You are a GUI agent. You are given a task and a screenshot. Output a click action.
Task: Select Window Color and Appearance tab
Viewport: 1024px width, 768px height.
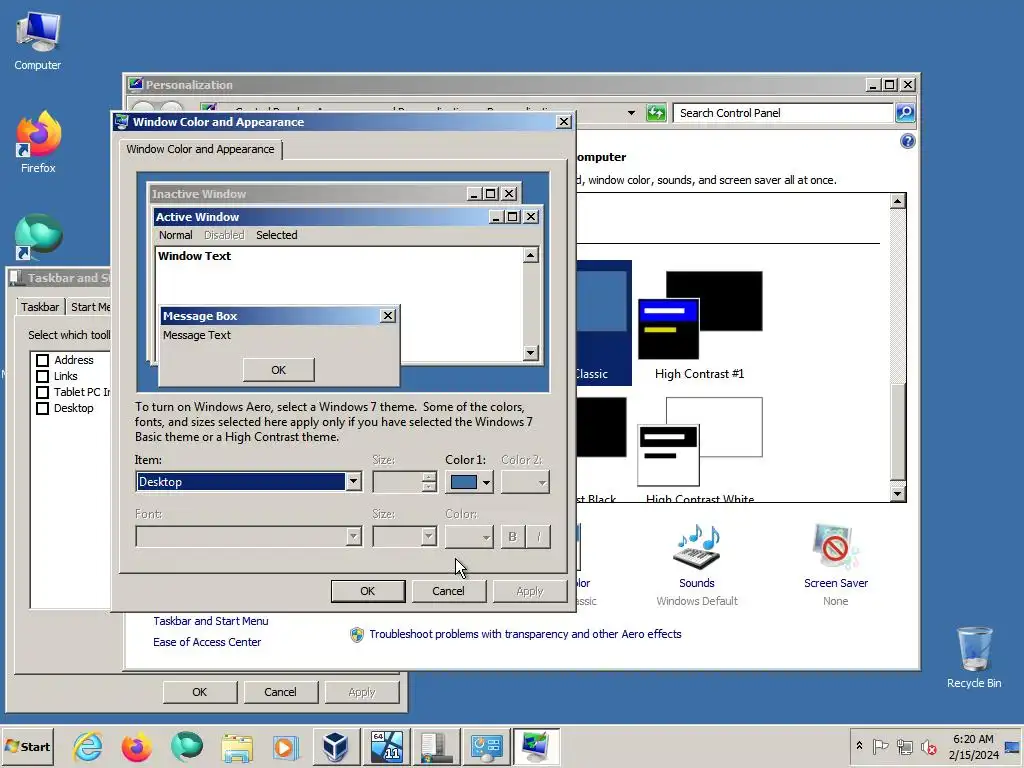[x=200, y=150]
